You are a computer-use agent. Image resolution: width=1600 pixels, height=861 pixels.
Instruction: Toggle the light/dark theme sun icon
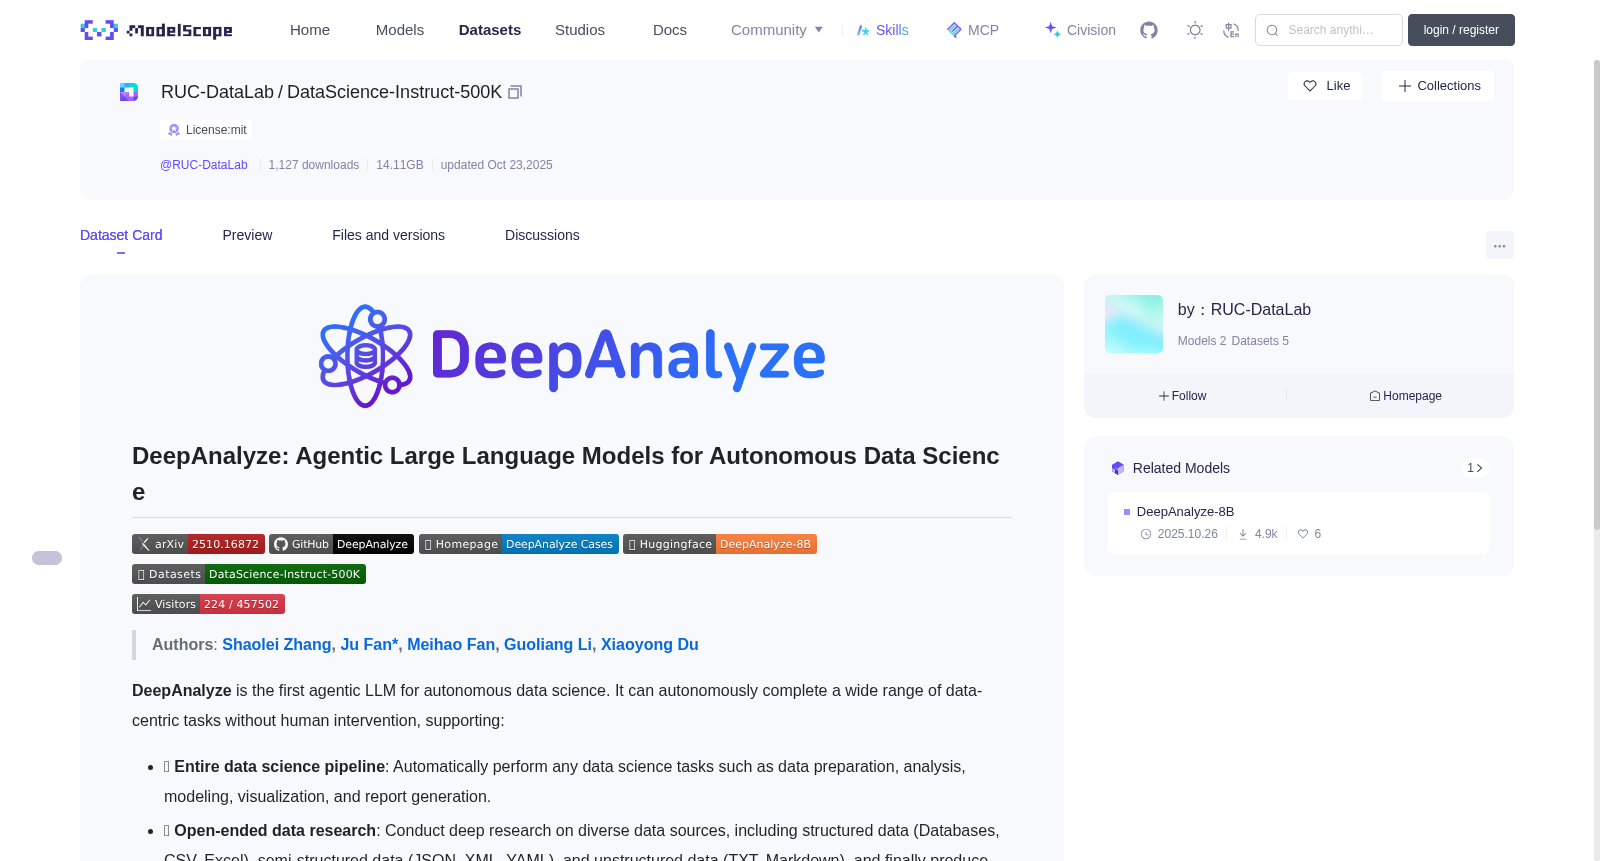point(1195,30)
